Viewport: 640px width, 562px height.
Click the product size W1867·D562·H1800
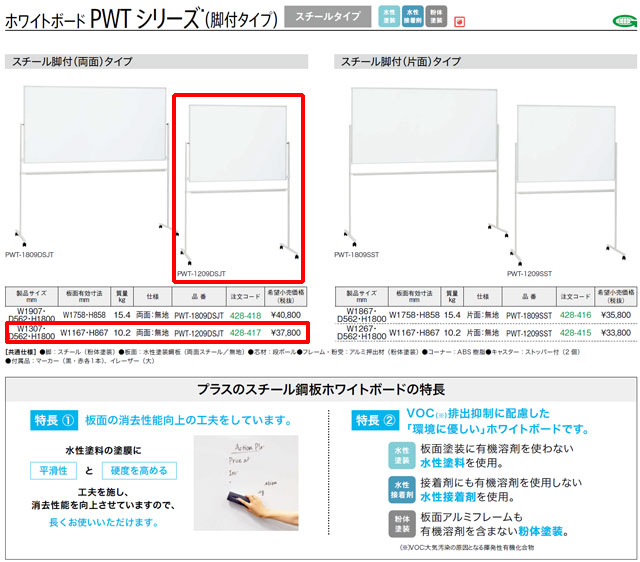(362, 315)
